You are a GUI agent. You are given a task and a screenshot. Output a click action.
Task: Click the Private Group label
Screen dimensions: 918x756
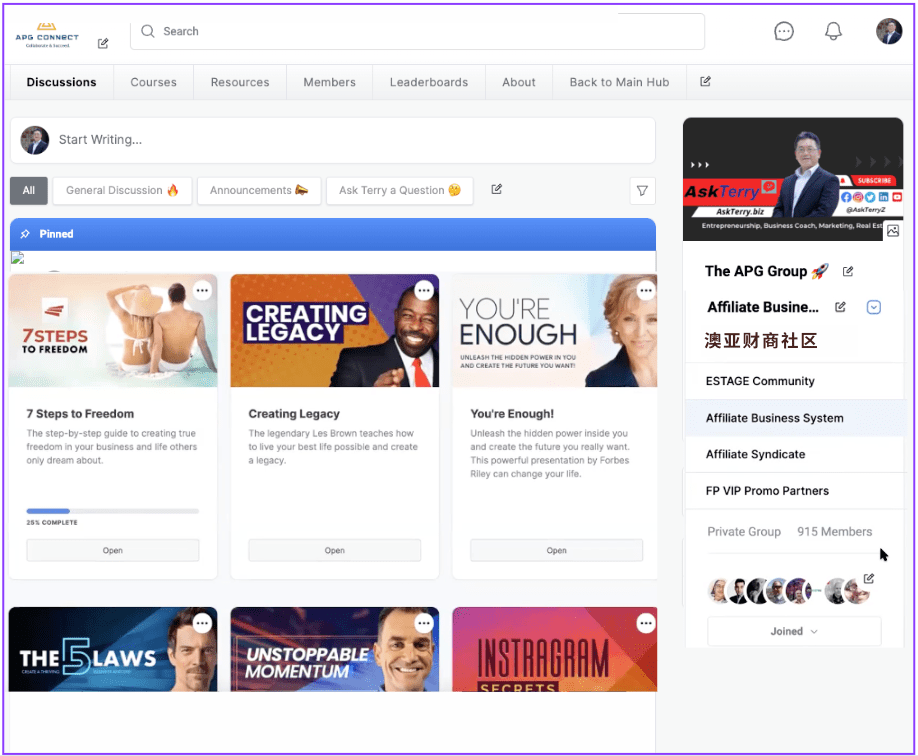point(744,532)
